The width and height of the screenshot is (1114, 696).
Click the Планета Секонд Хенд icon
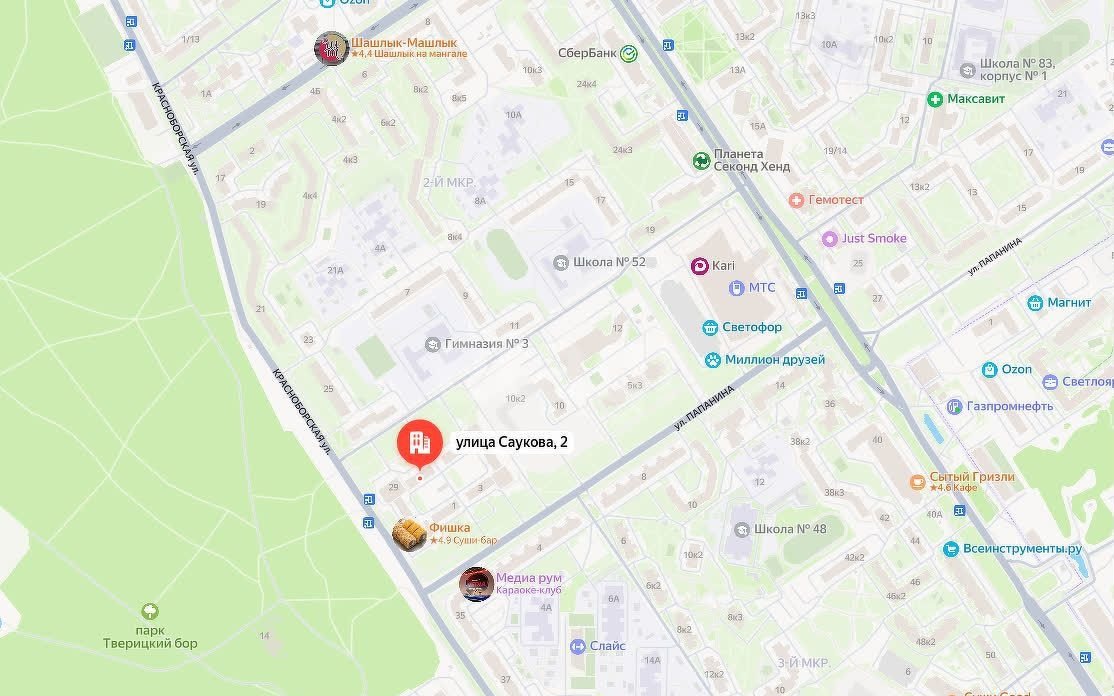point(701,160)
